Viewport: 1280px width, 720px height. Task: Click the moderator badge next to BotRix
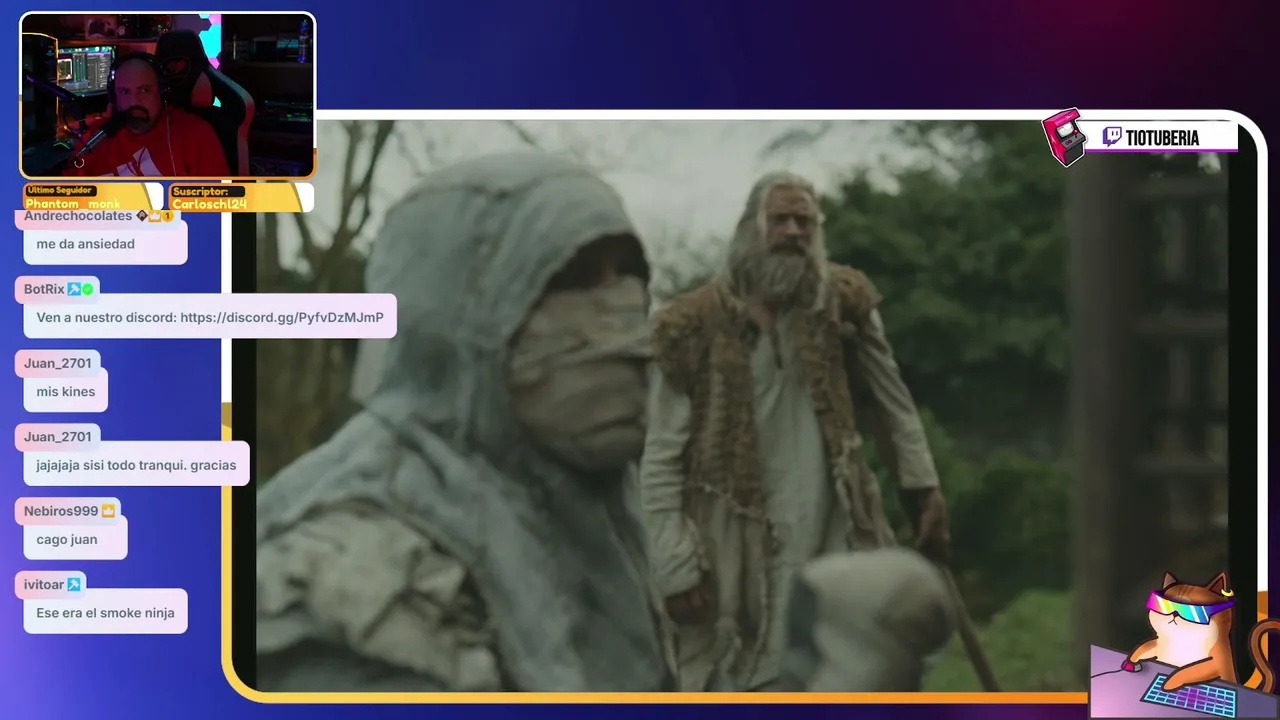click(74, 289)
